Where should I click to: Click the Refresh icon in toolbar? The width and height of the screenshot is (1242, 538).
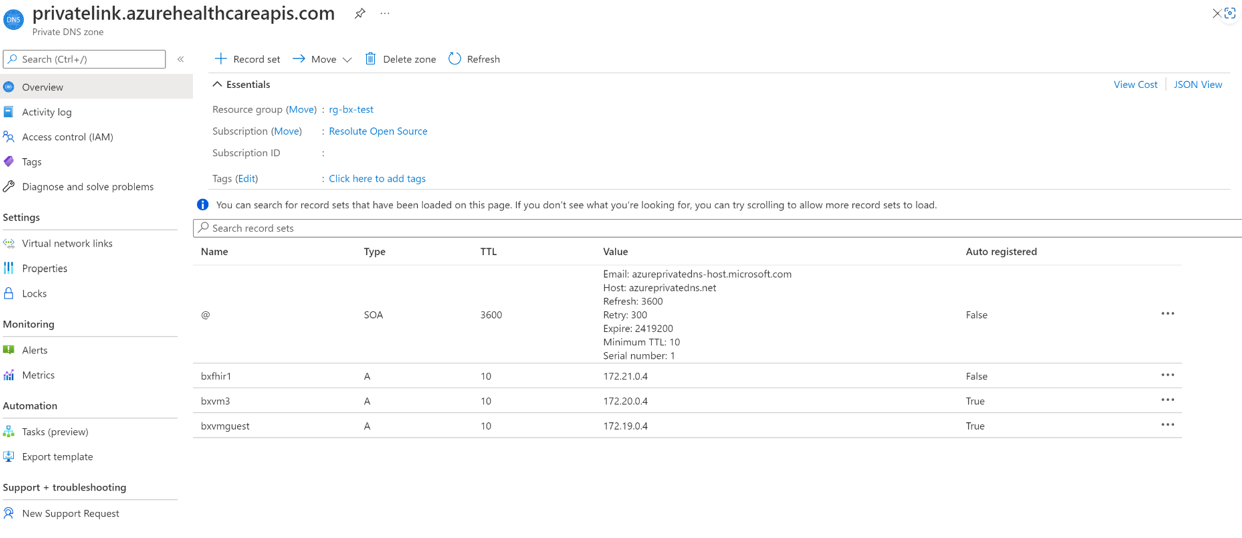[455, 59]
